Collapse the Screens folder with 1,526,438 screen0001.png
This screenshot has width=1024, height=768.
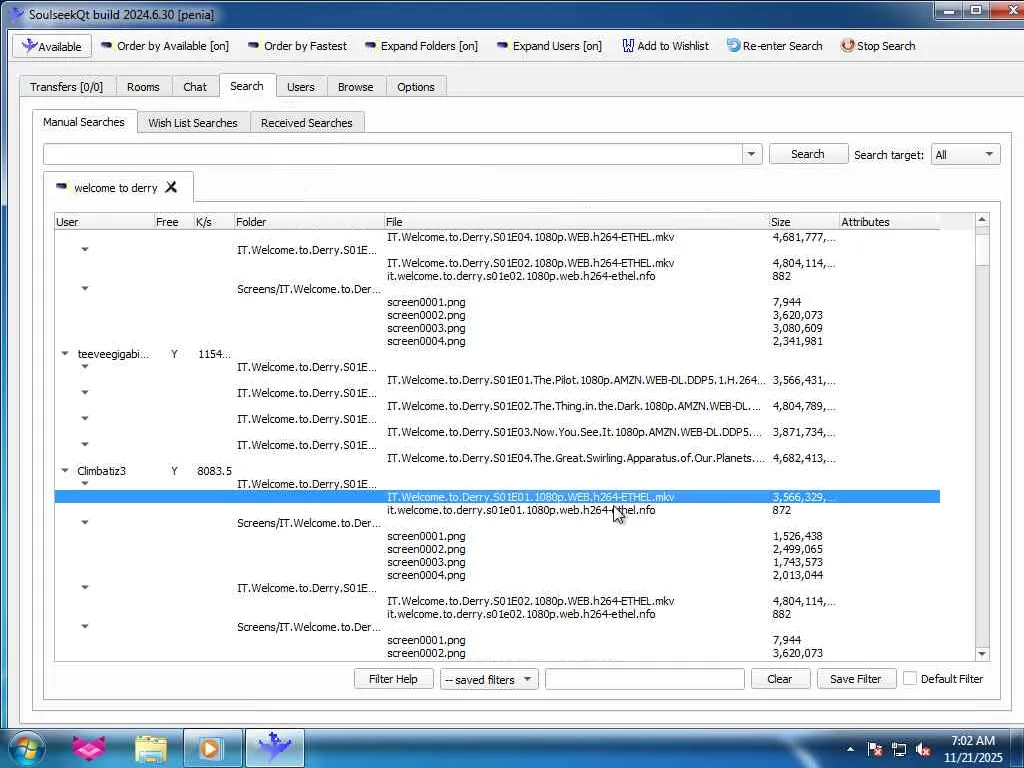tap(85, 522)
